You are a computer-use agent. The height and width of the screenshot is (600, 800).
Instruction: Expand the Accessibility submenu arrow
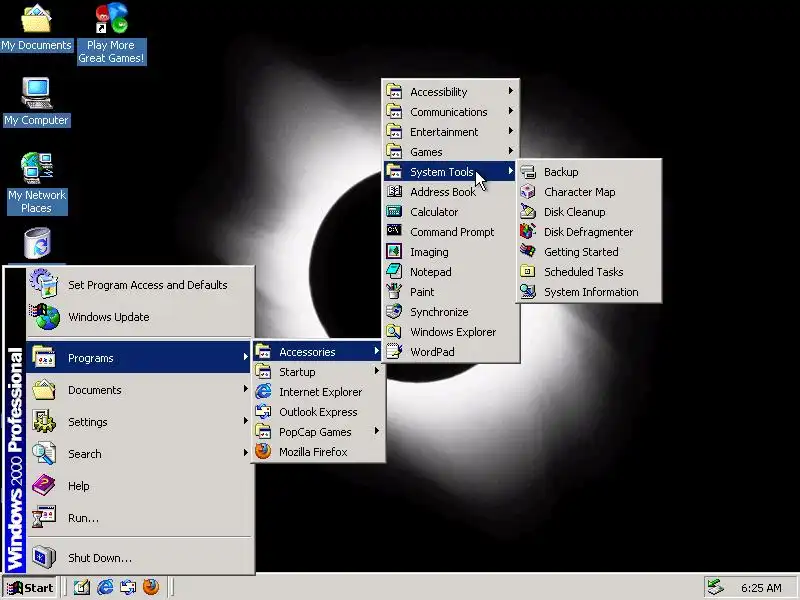[x=510, y=91]
